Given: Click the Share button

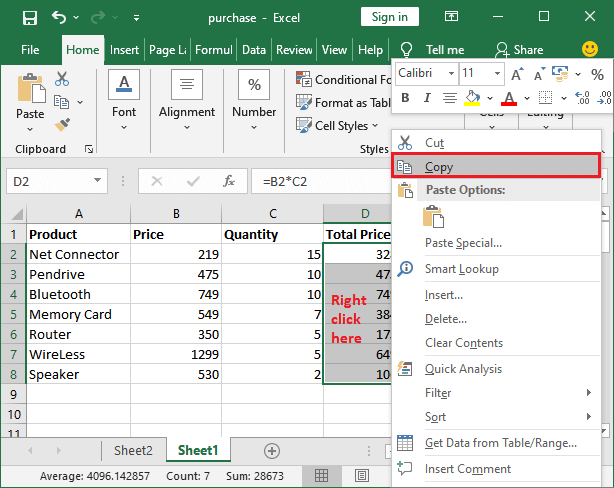Looking at the screenshot, I should (519, 50).
